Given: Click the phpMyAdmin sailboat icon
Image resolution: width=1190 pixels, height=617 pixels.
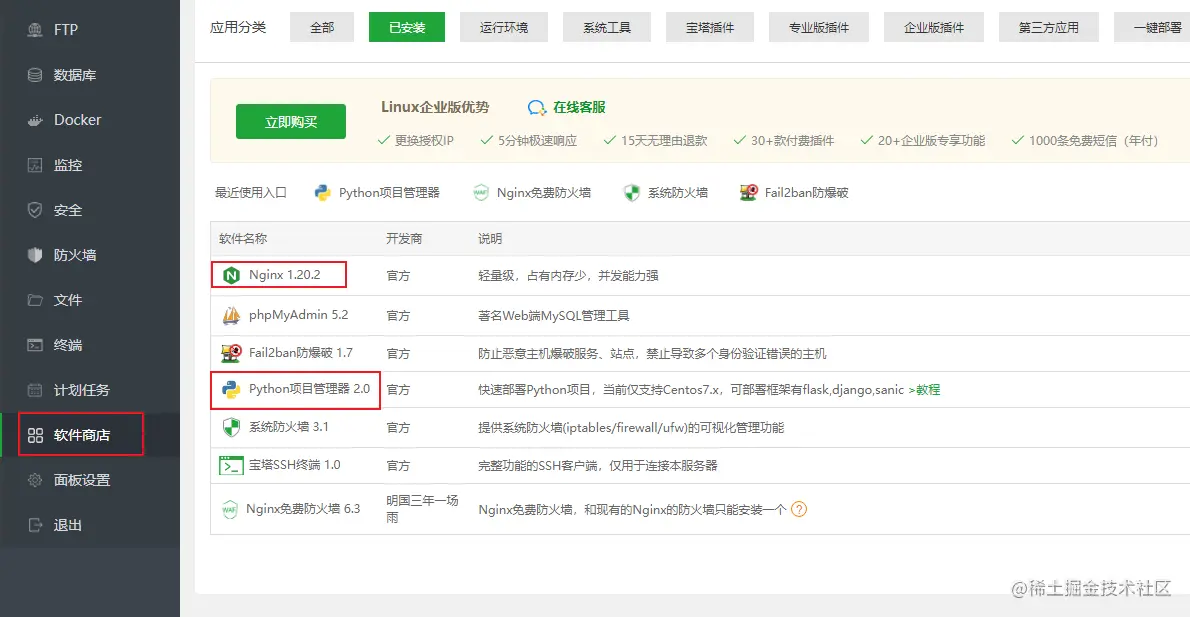Looking at the screenshot, I should (x=231, y=315).
